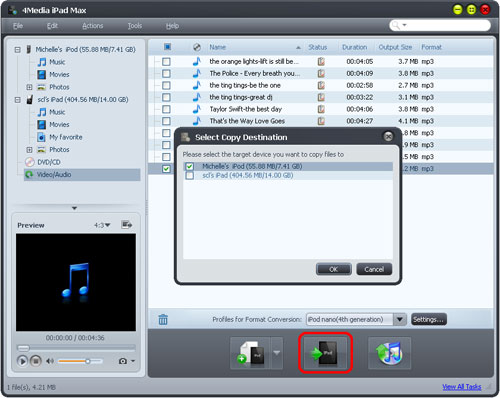Expand Photos under scl's iPad

click(x=29, y=150)
